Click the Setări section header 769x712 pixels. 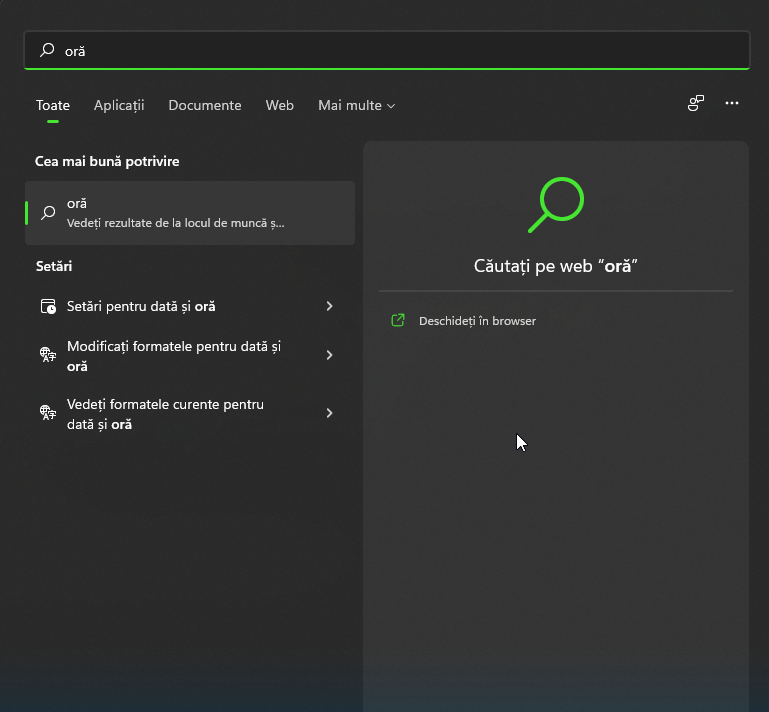pyautogui.click(x=54, y=266)
